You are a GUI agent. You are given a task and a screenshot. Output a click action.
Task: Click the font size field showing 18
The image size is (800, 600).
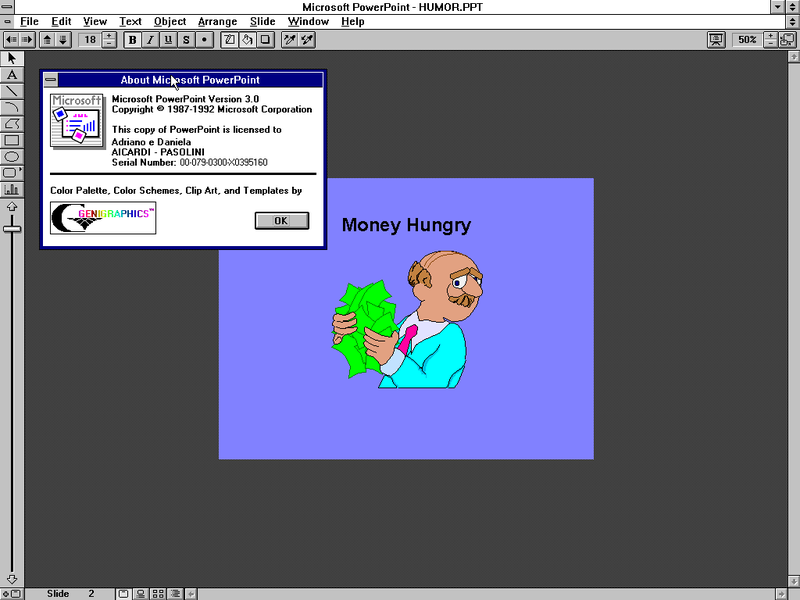click(x=90, y=39)
